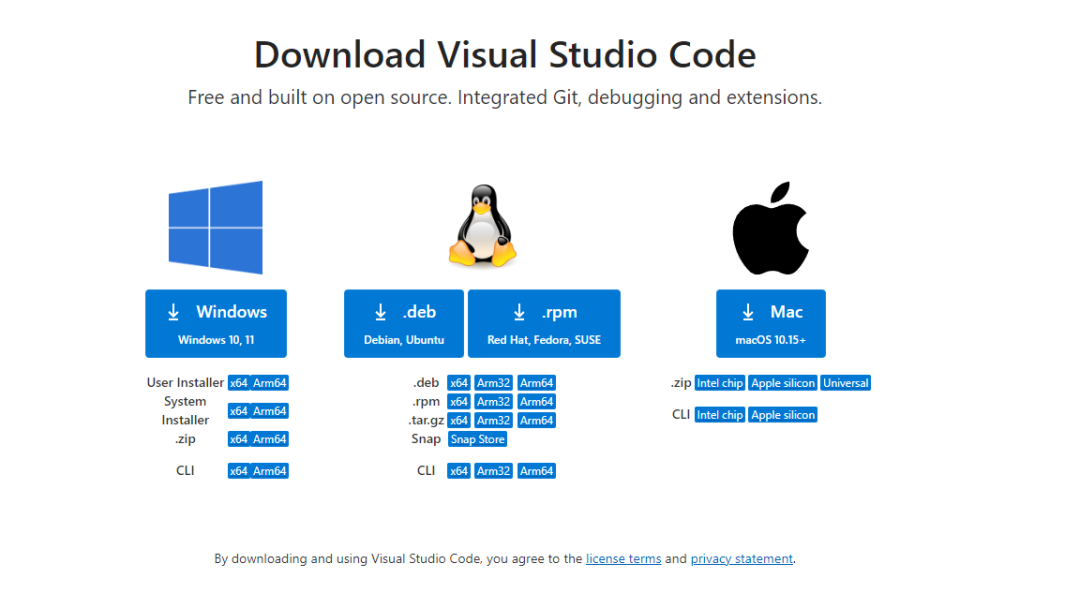1080x608 pixels.
Task: Download the .rpm package for Red Hat, Fedora
Action: (544, 324)
